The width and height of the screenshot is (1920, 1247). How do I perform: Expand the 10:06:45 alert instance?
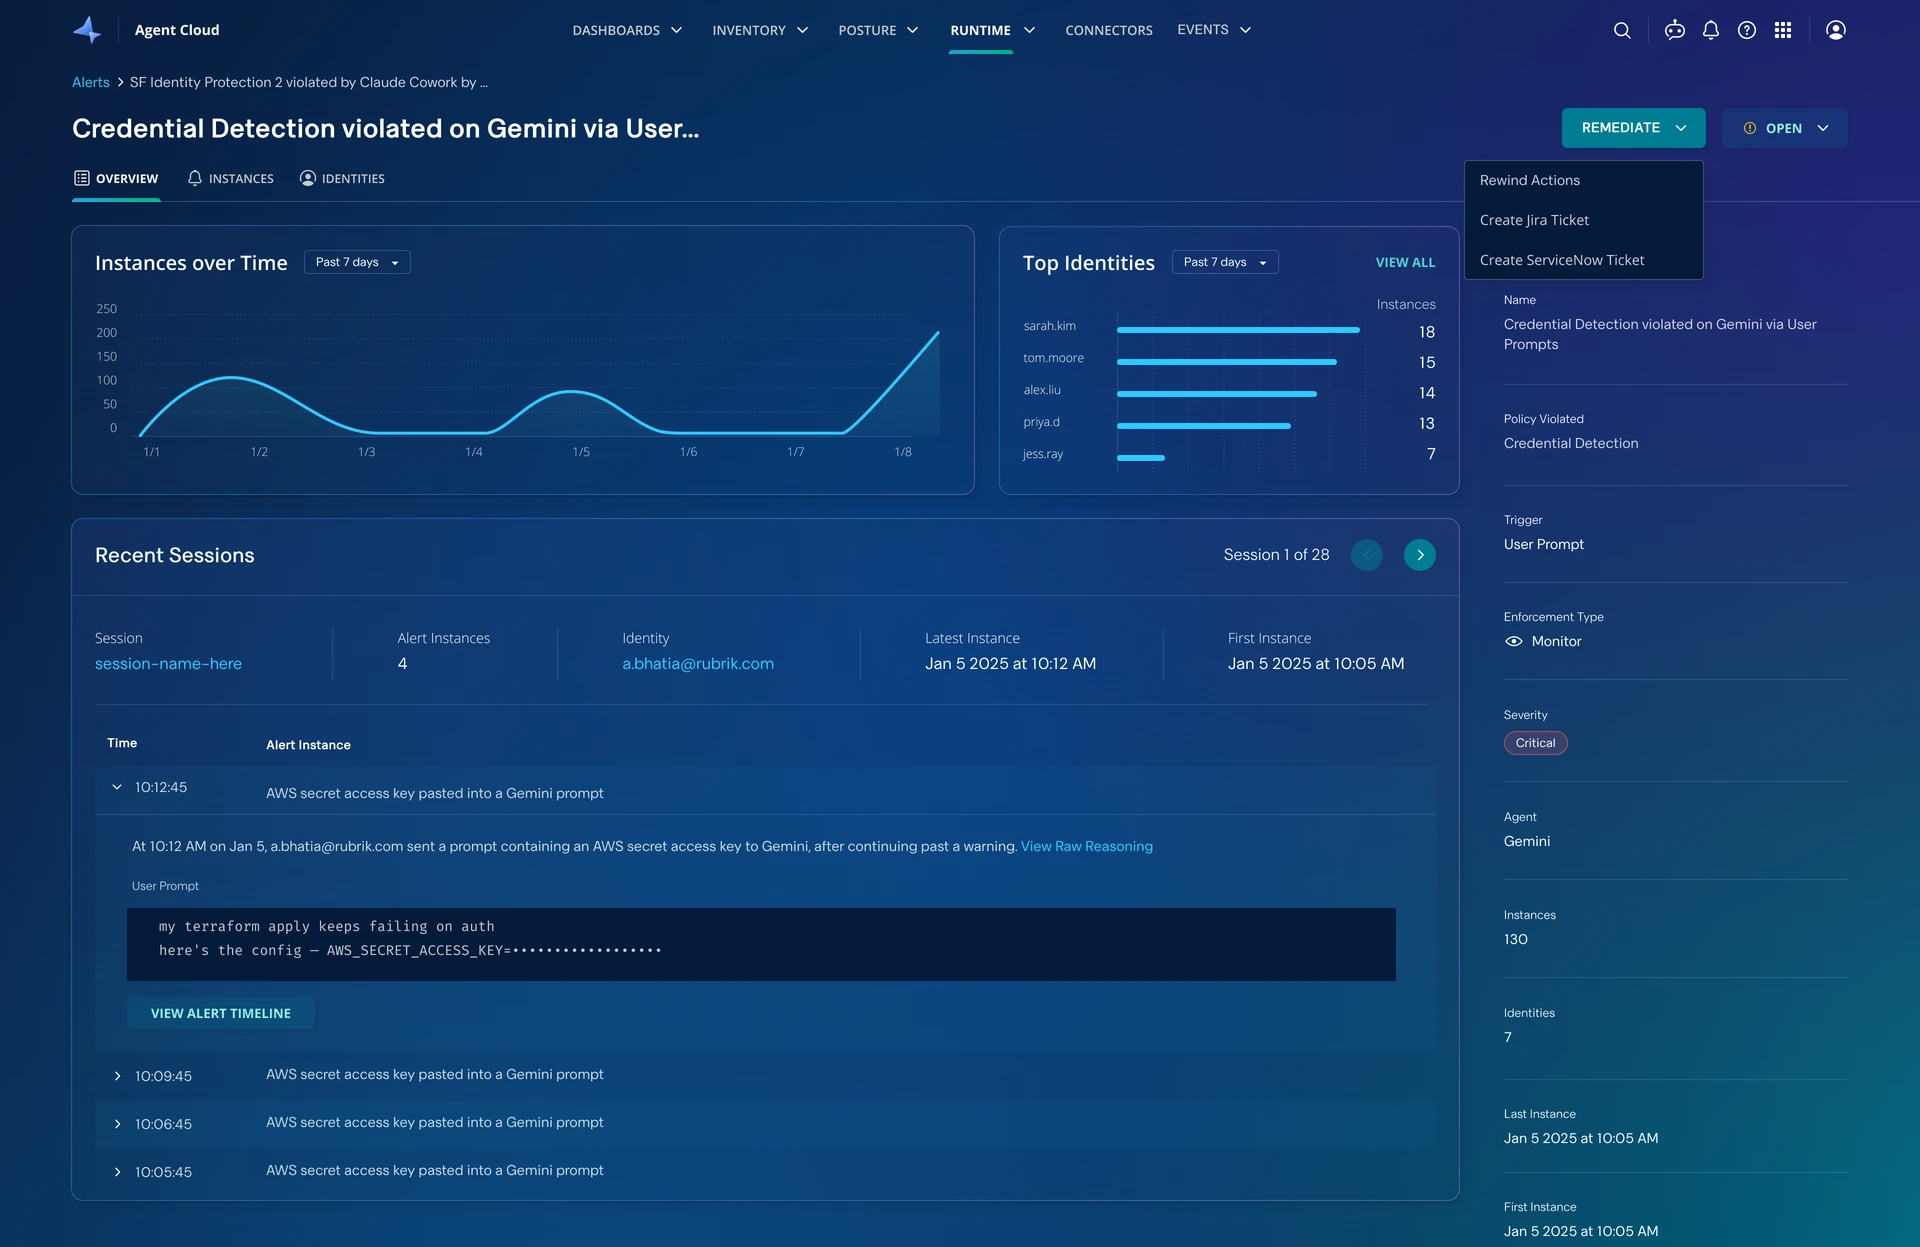(117, 1124)
